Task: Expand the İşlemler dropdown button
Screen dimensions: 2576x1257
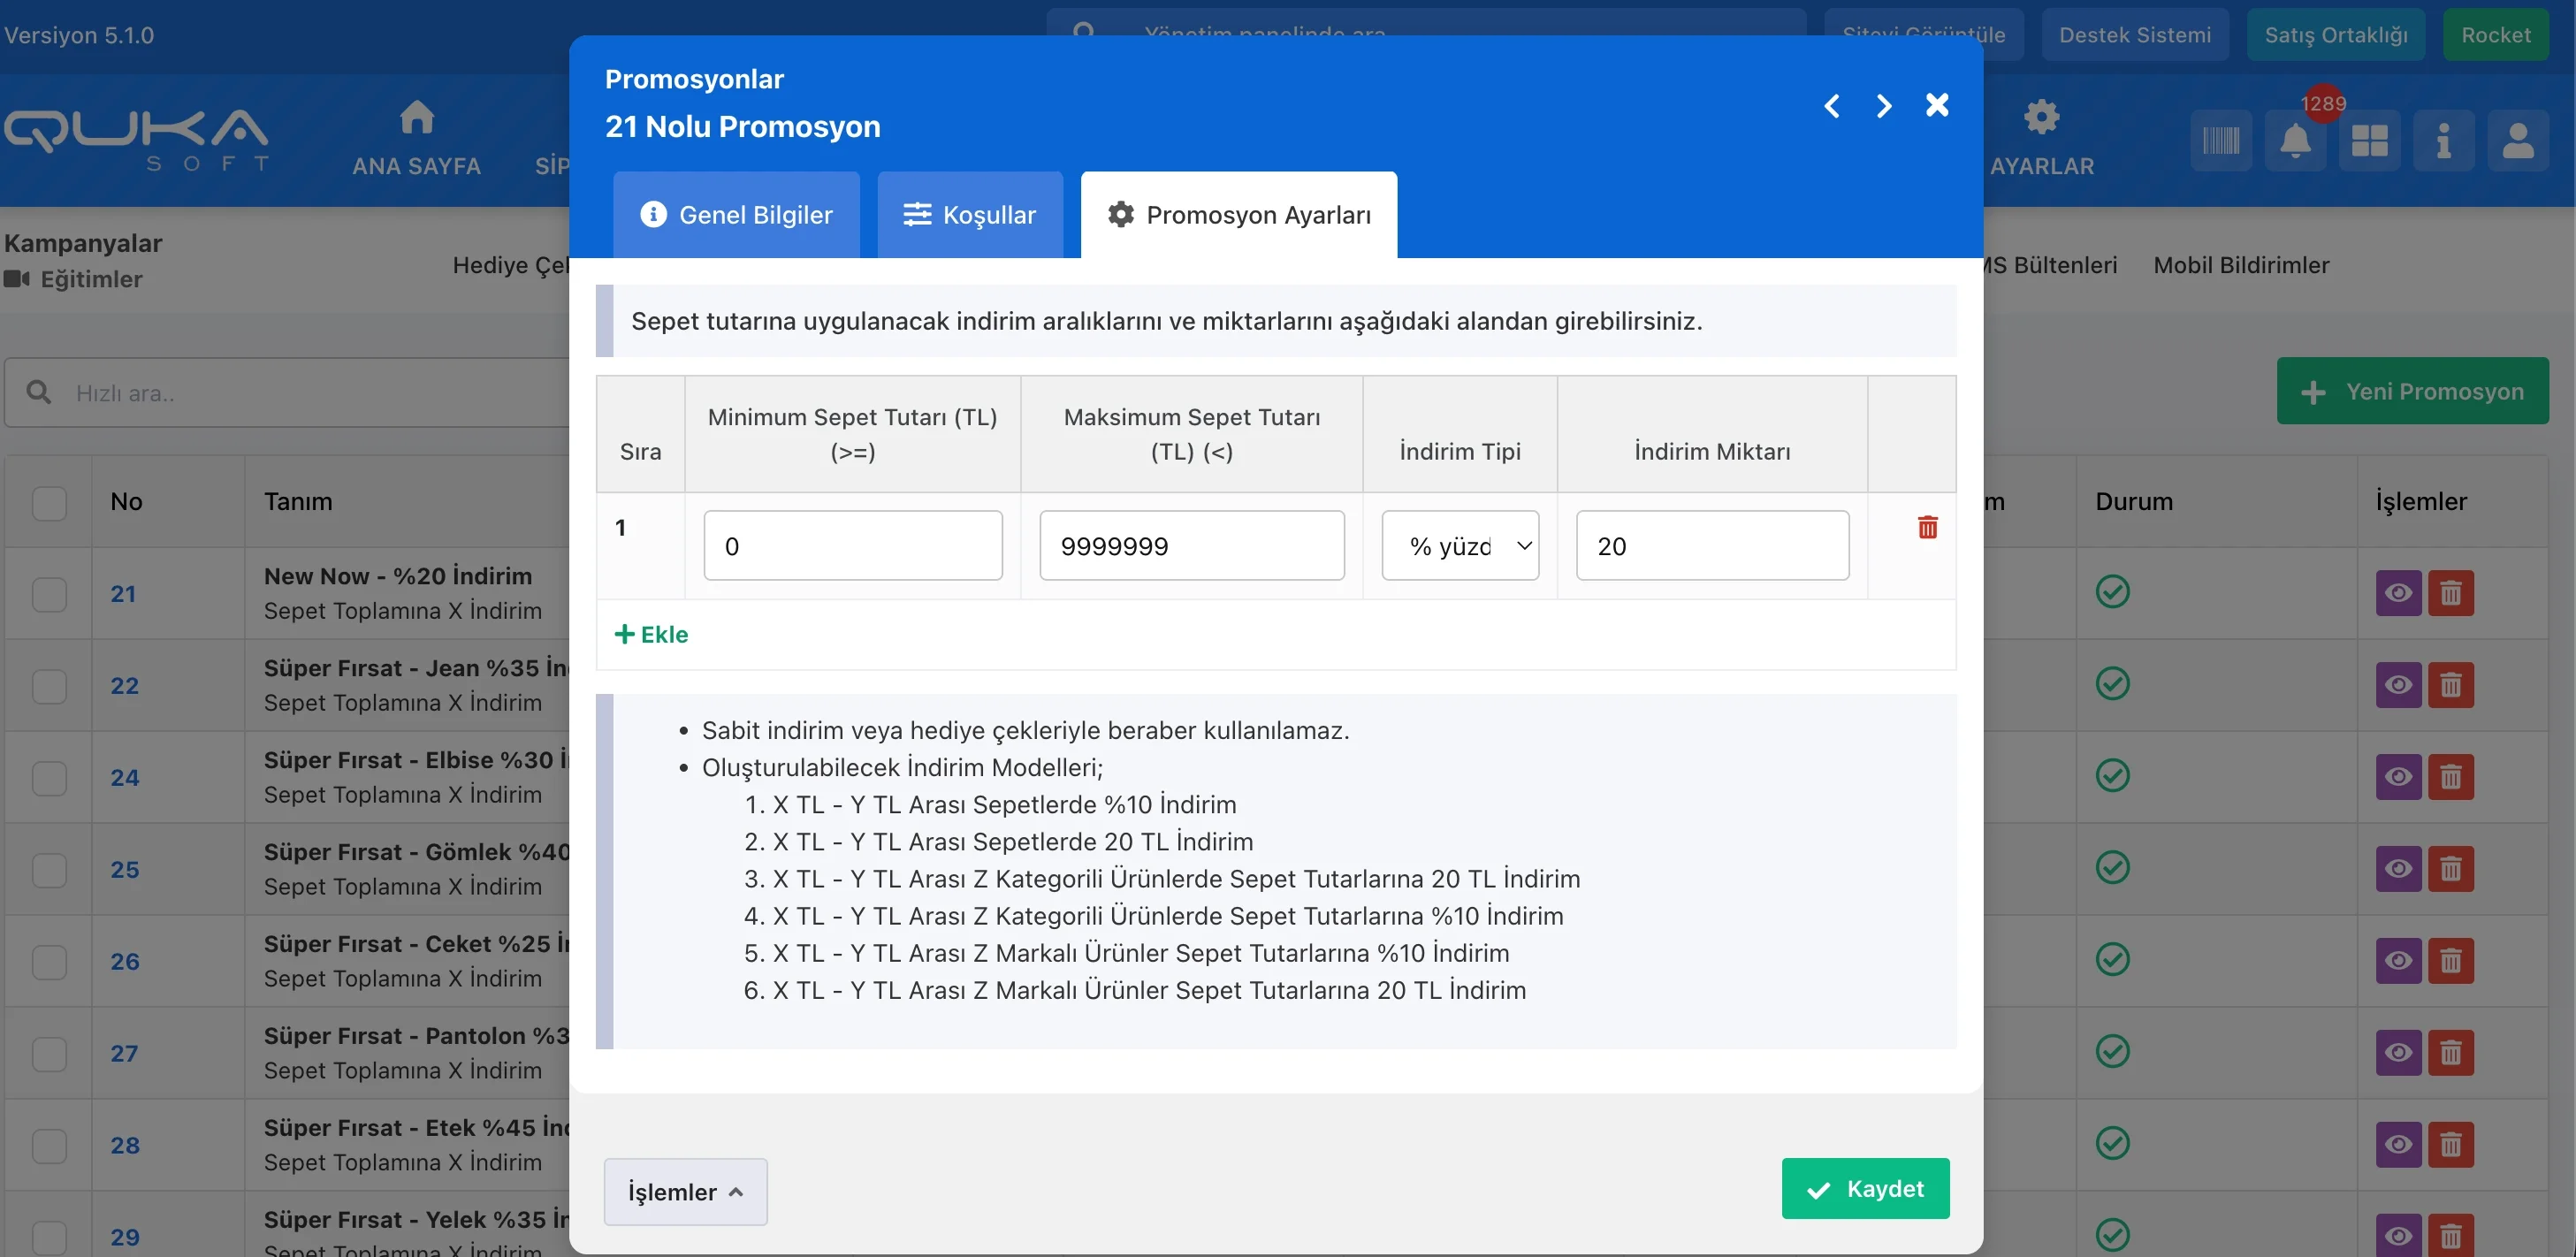Action: point(685,1191)
